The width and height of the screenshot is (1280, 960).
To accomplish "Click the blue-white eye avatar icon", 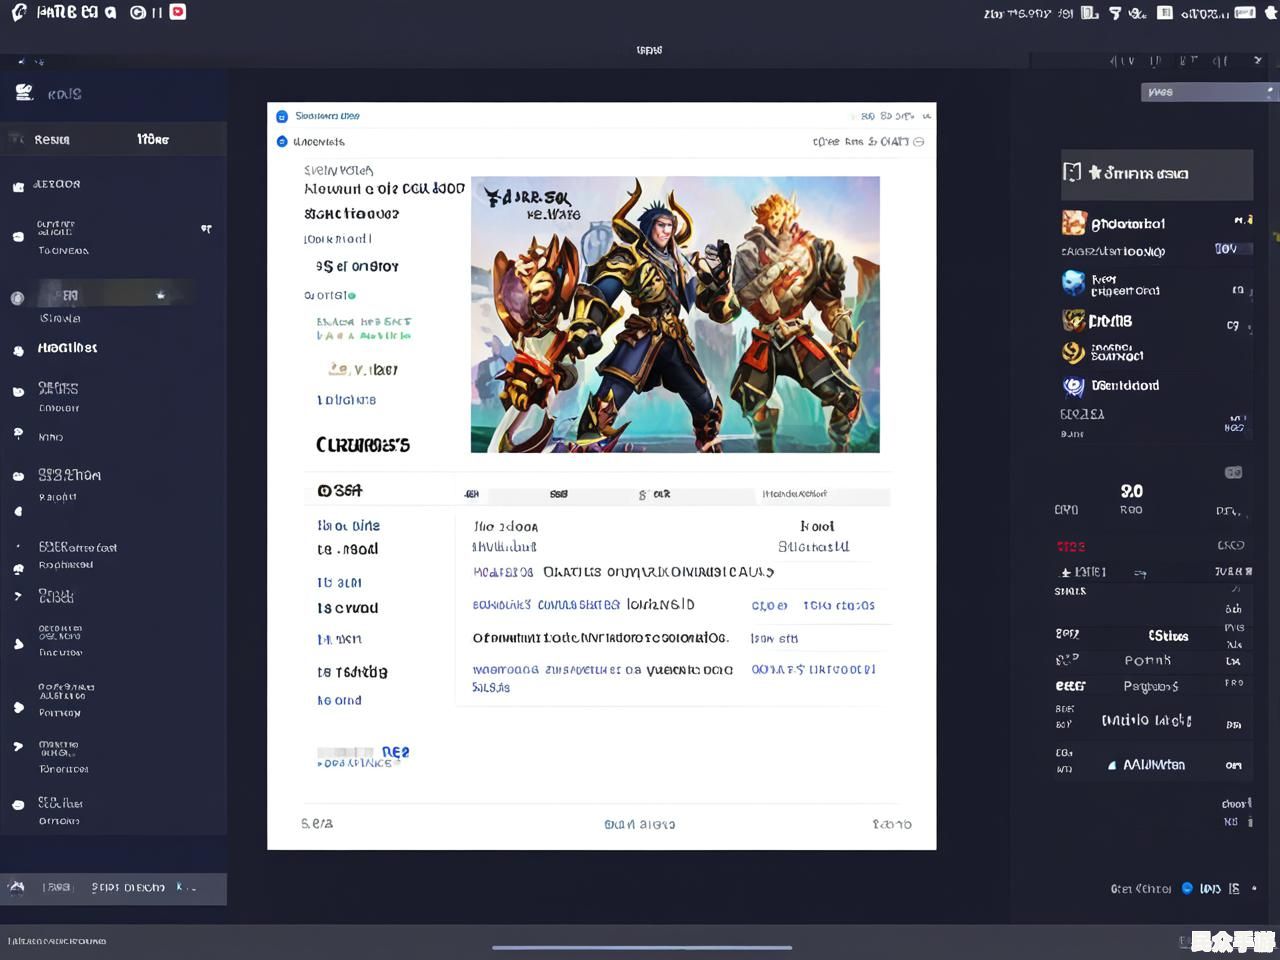I will coord(1073,386).
